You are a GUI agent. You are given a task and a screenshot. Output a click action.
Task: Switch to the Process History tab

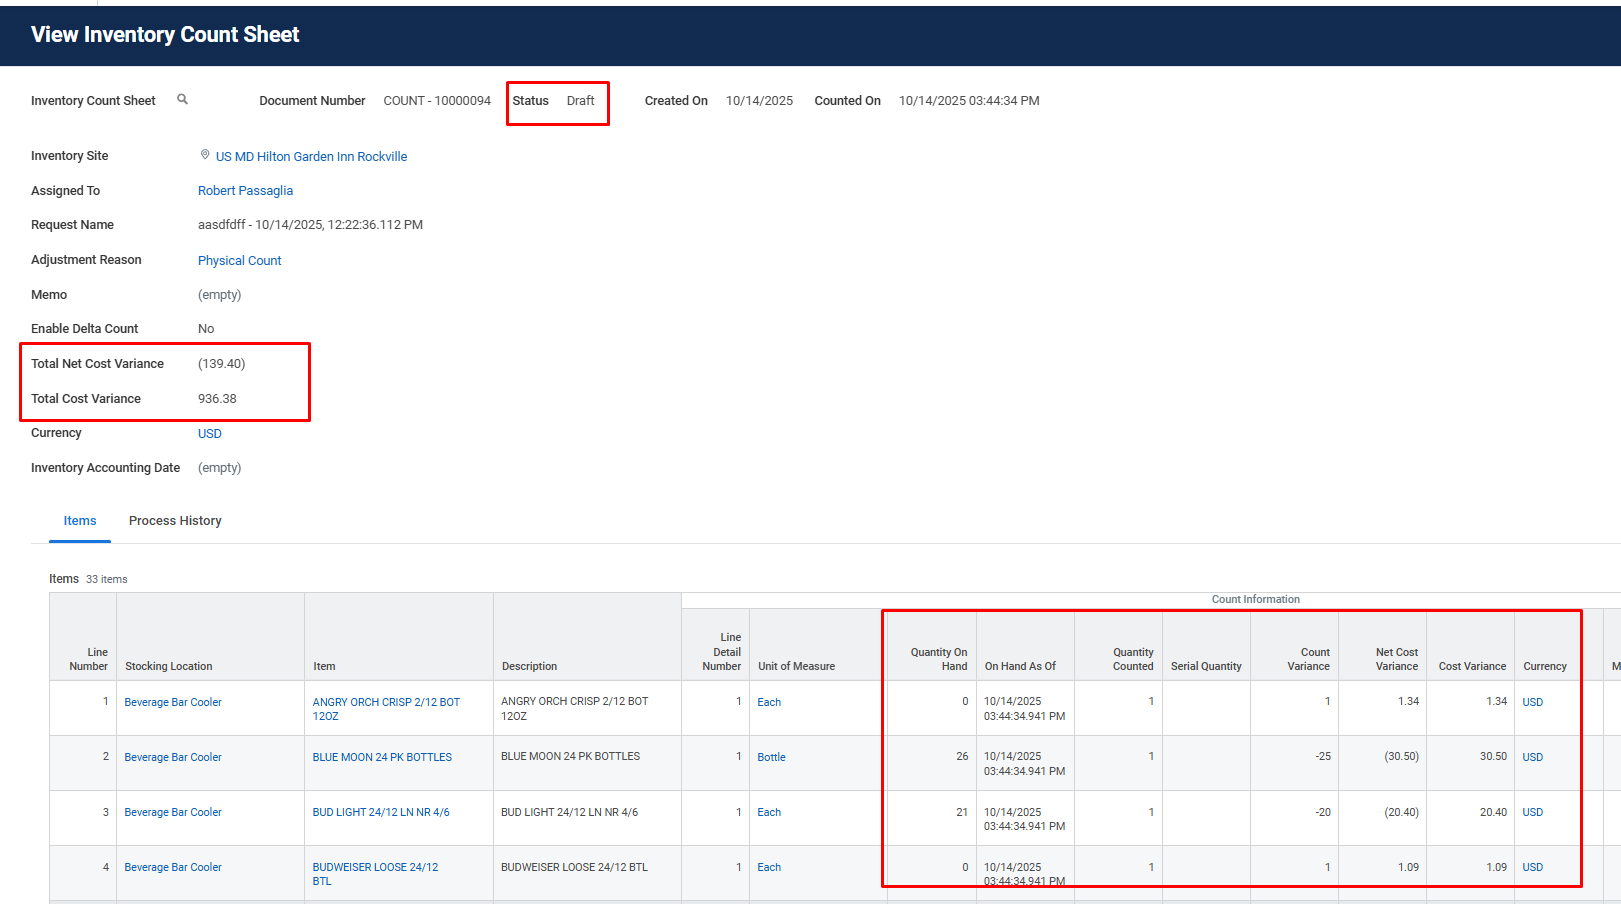click(175, 521)
